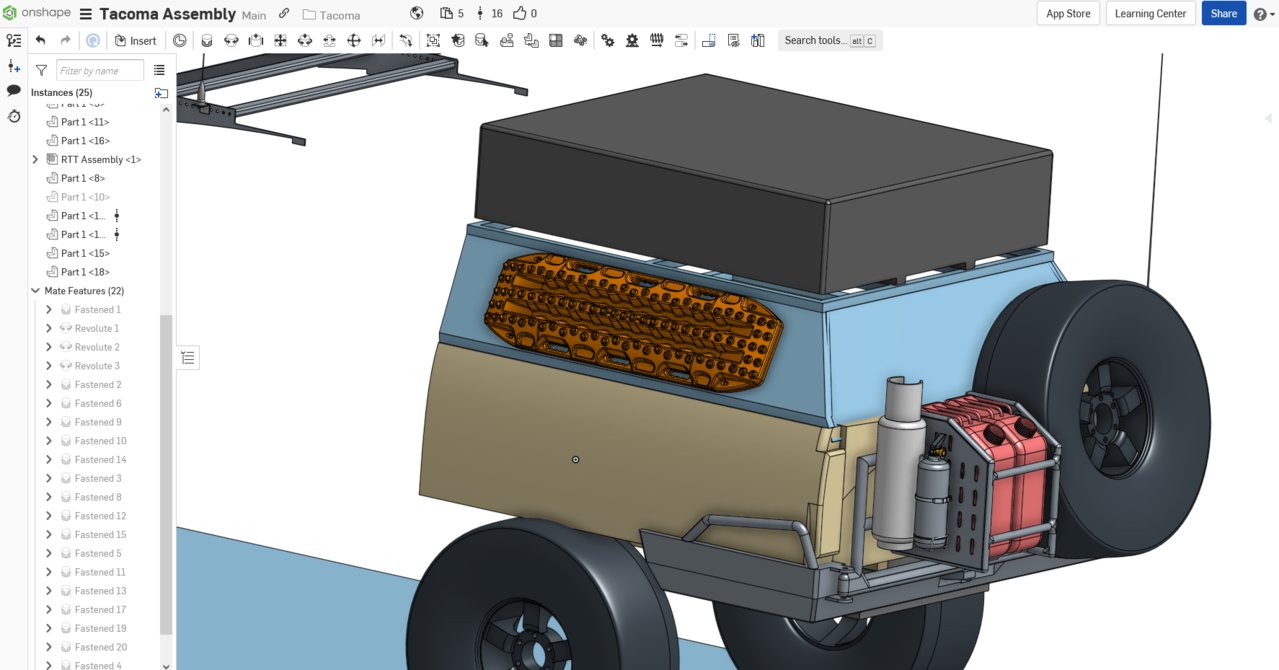Select the Linear pattern tool

coord(556,40)
